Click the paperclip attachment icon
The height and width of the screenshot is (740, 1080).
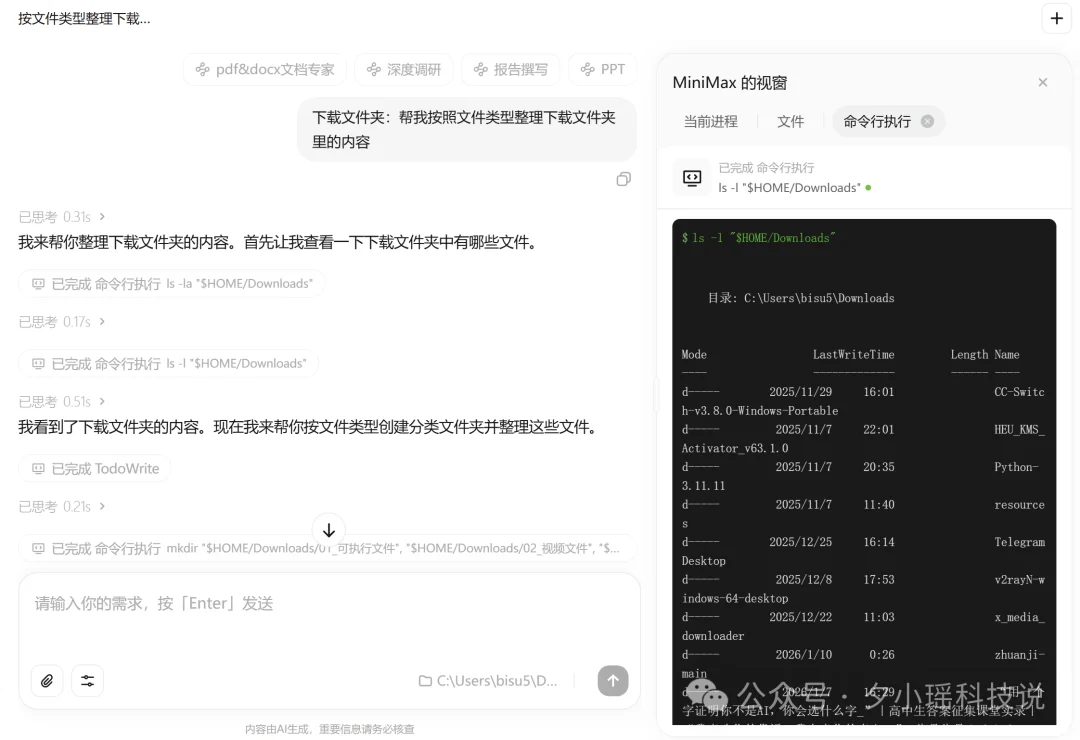[x=46, y=680]
